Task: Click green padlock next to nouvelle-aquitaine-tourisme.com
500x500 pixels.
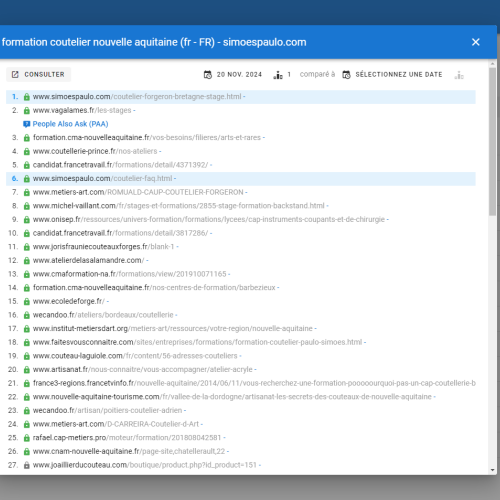Action: point(27,398)
